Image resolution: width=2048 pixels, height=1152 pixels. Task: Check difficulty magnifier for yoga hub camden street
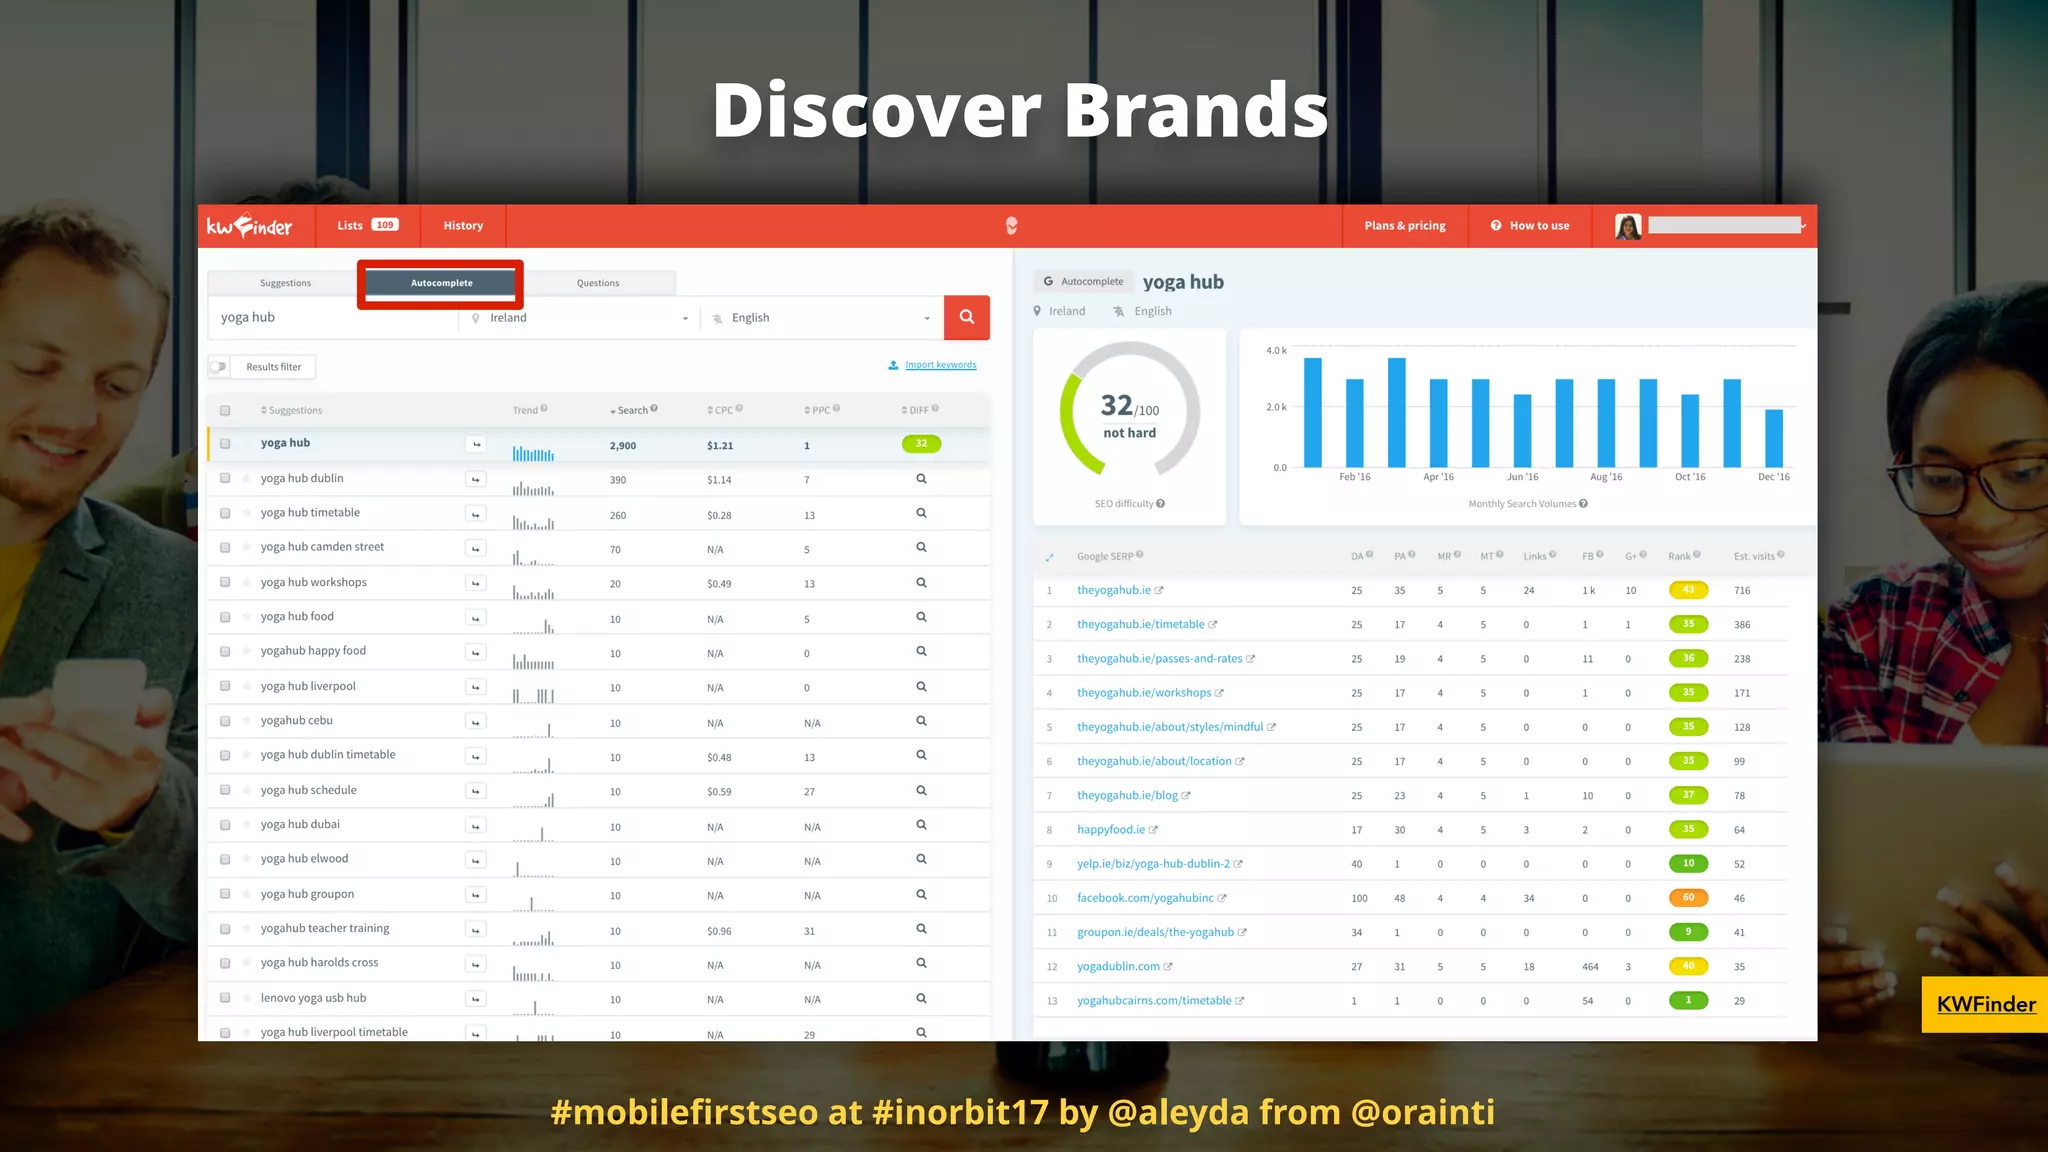pos(921,547)
